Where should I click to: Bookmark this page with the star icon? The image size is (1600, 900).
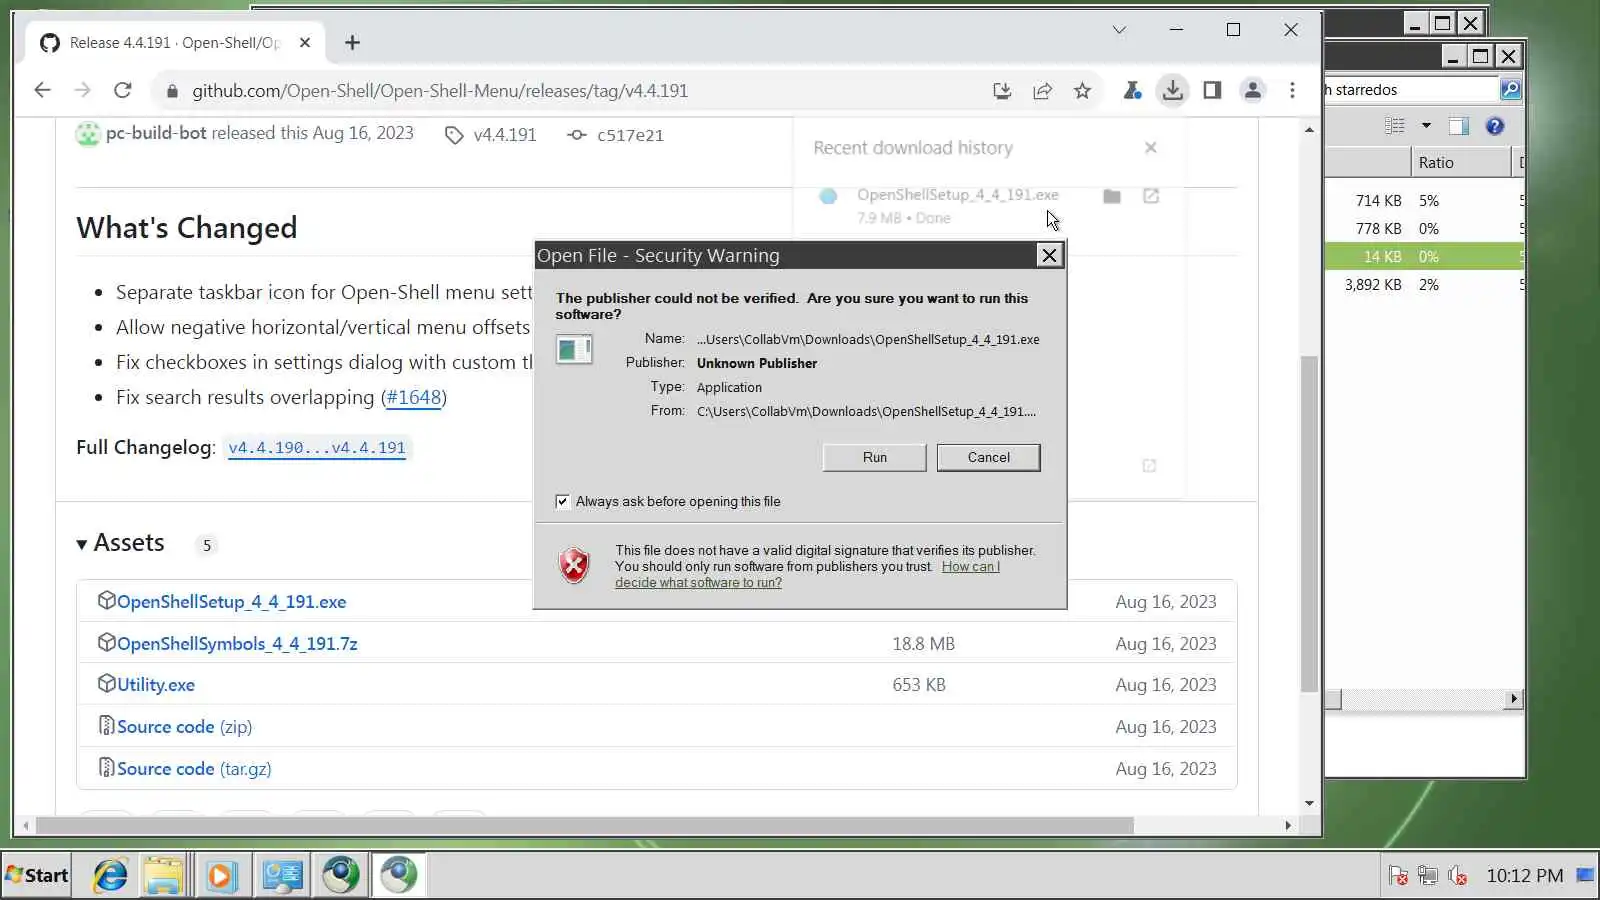point(1082,91)
